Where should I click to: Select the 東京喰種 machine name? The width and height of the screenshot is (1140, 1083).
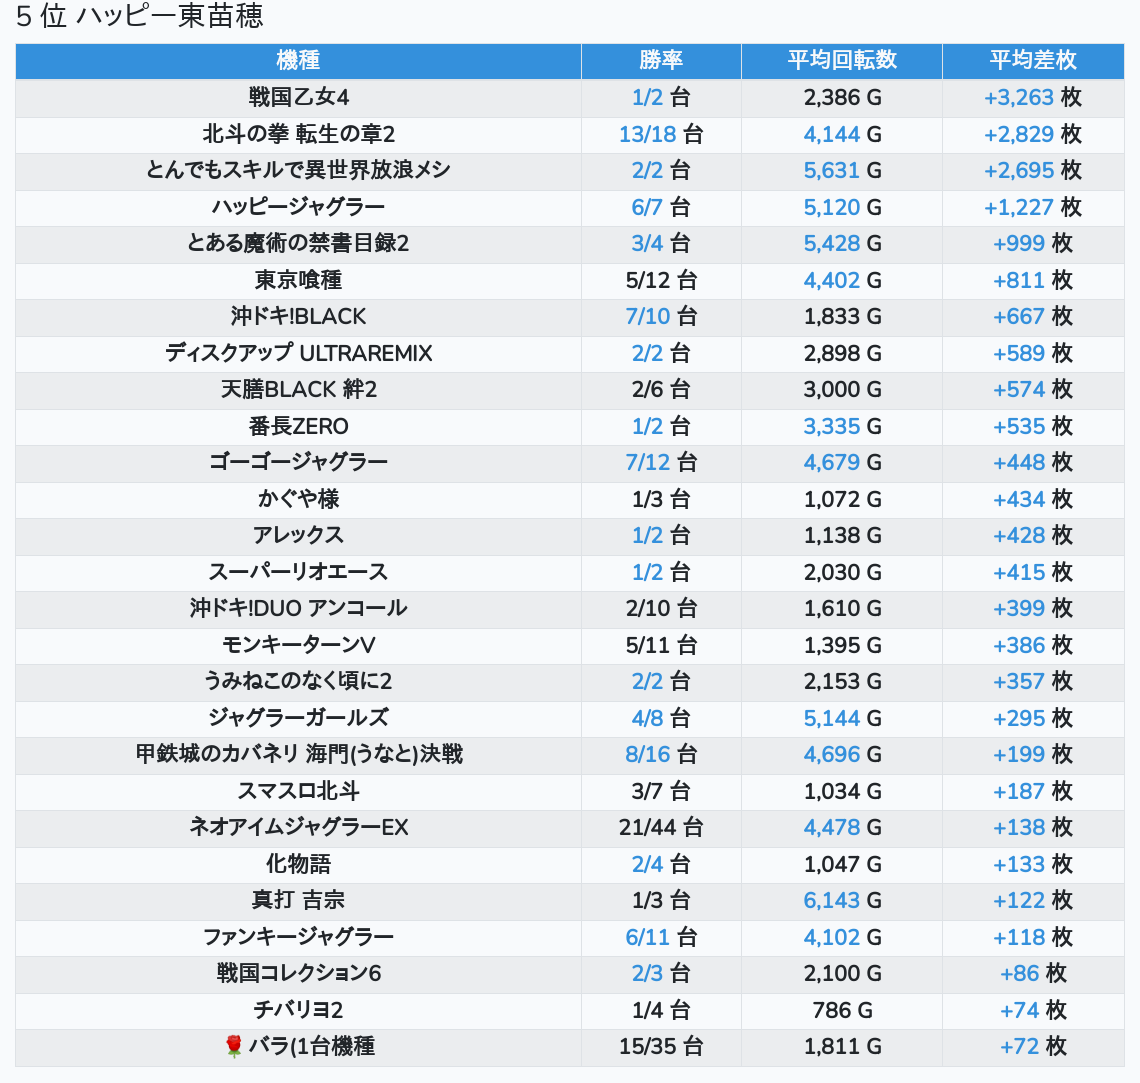click(298, 280)
